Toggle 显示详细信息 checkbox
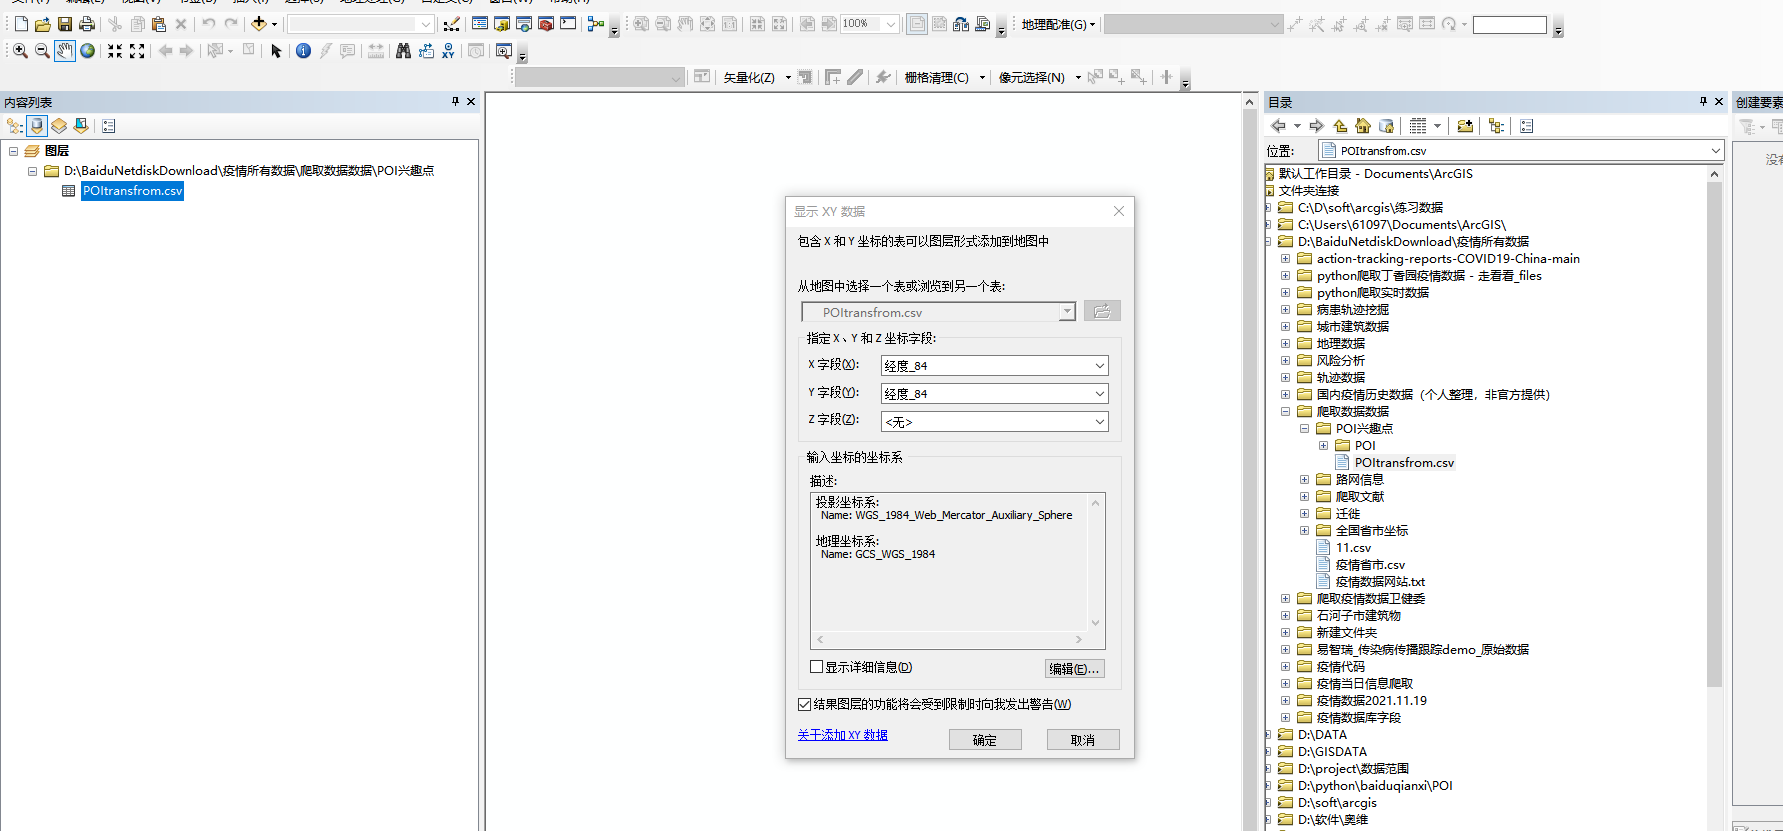Screen dimensions: 1783x831 (816, 667)
